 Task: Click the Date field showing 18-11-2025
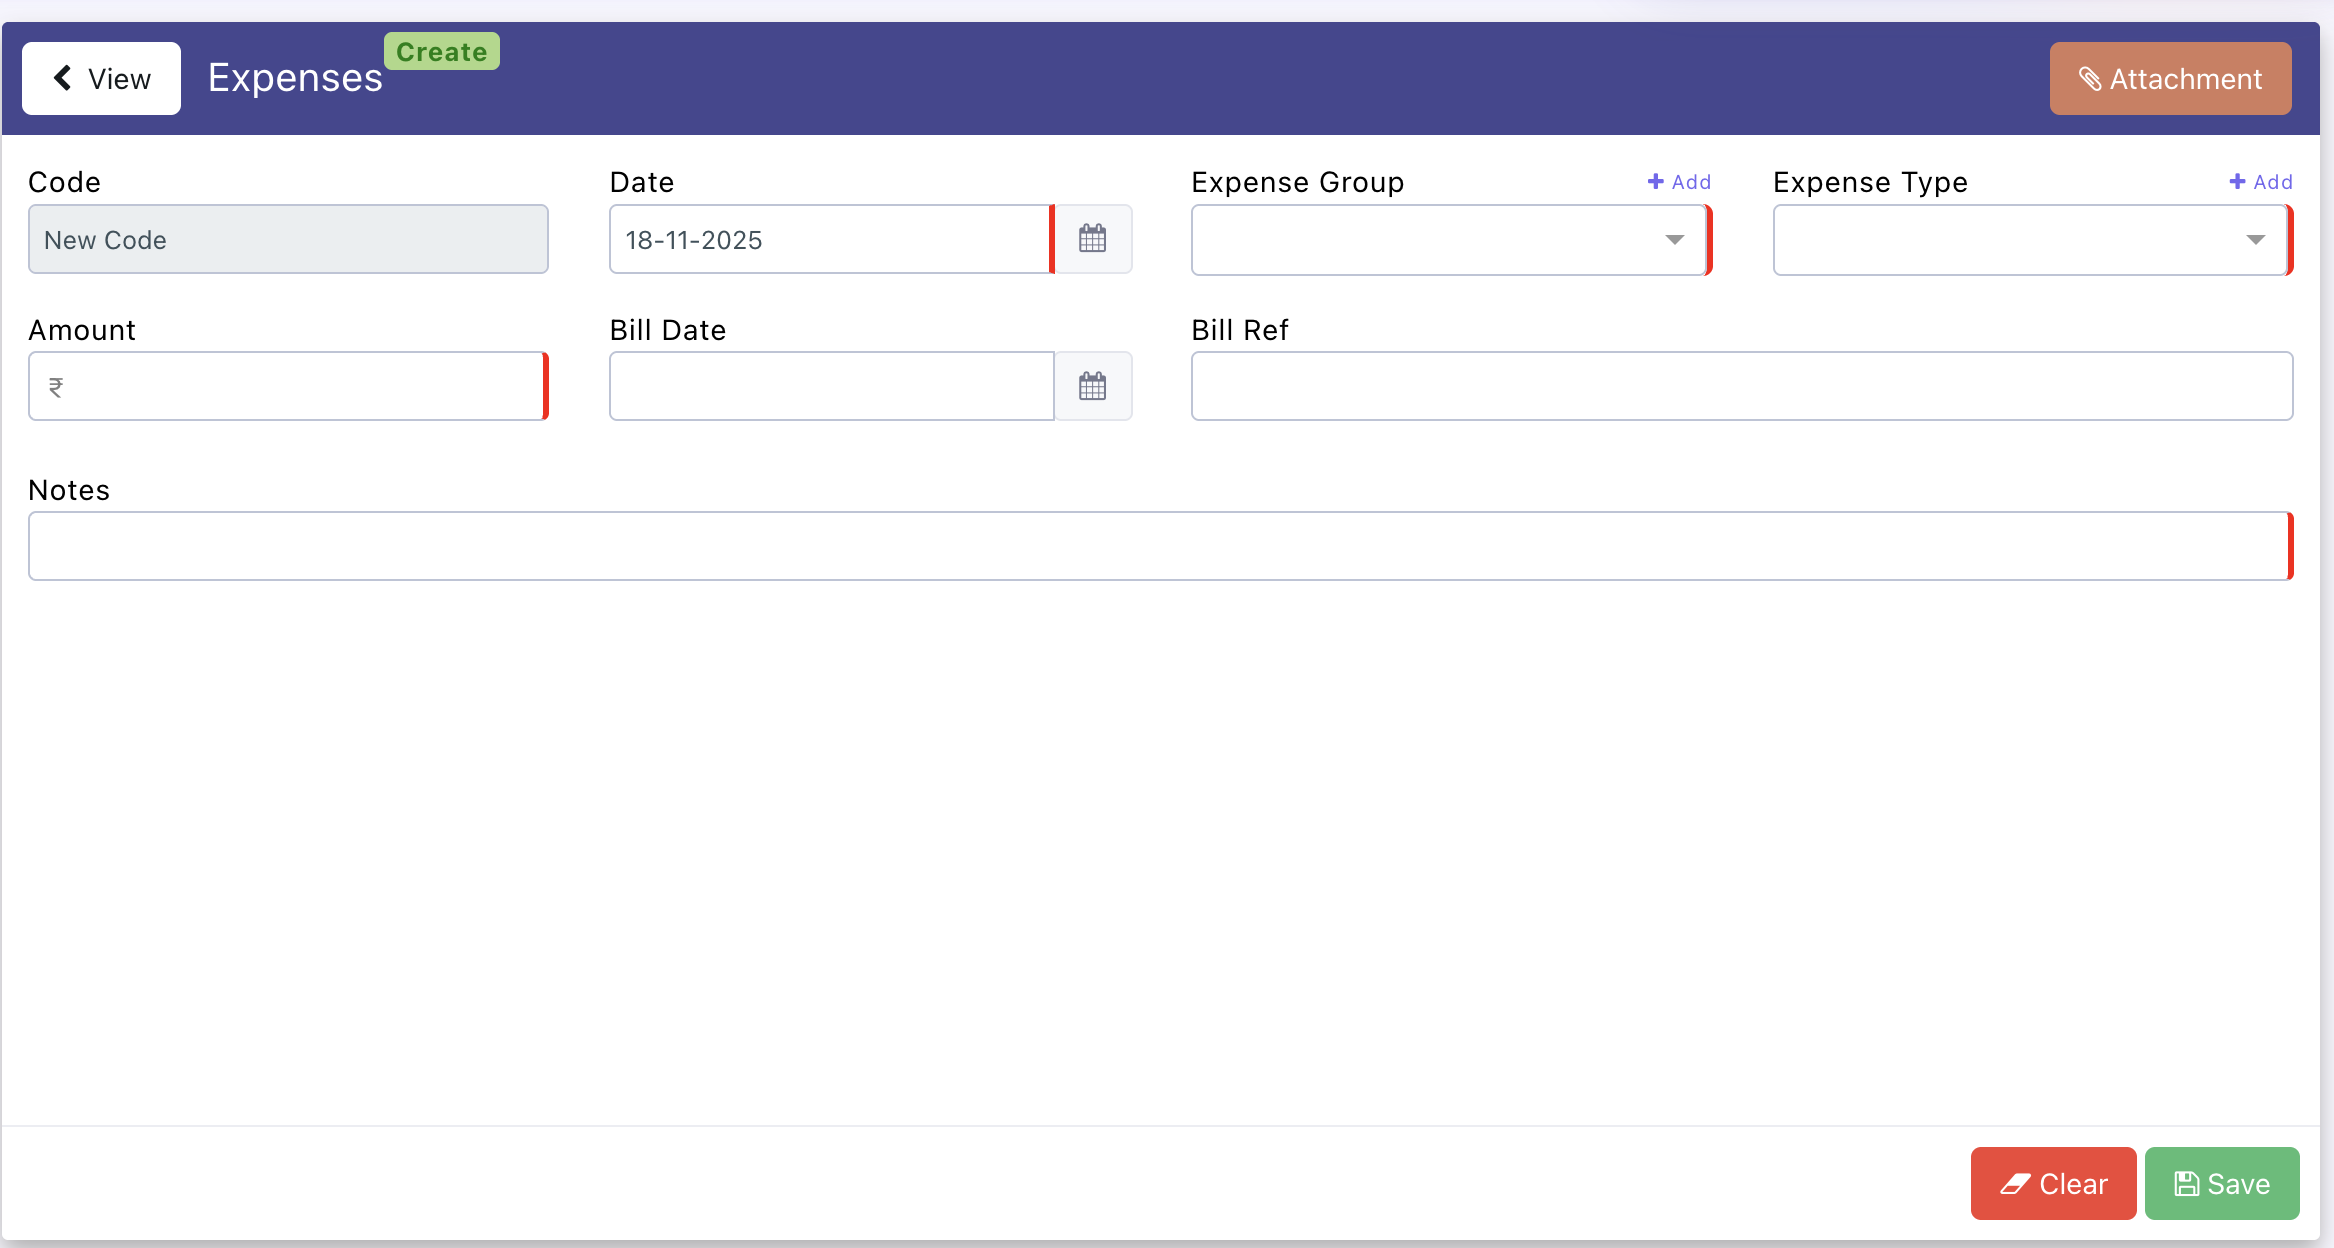tap(830, 240)
